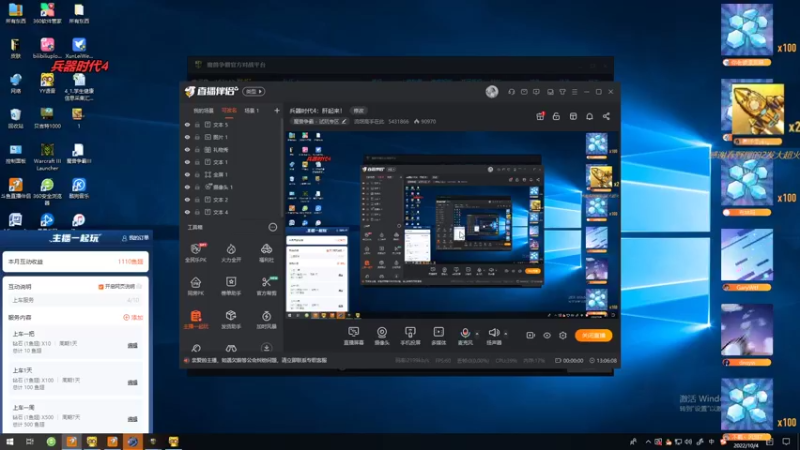Toggle visibility of 全屏 1 source
The height and width of the screenshot is (450, 800).
(187, 174)
